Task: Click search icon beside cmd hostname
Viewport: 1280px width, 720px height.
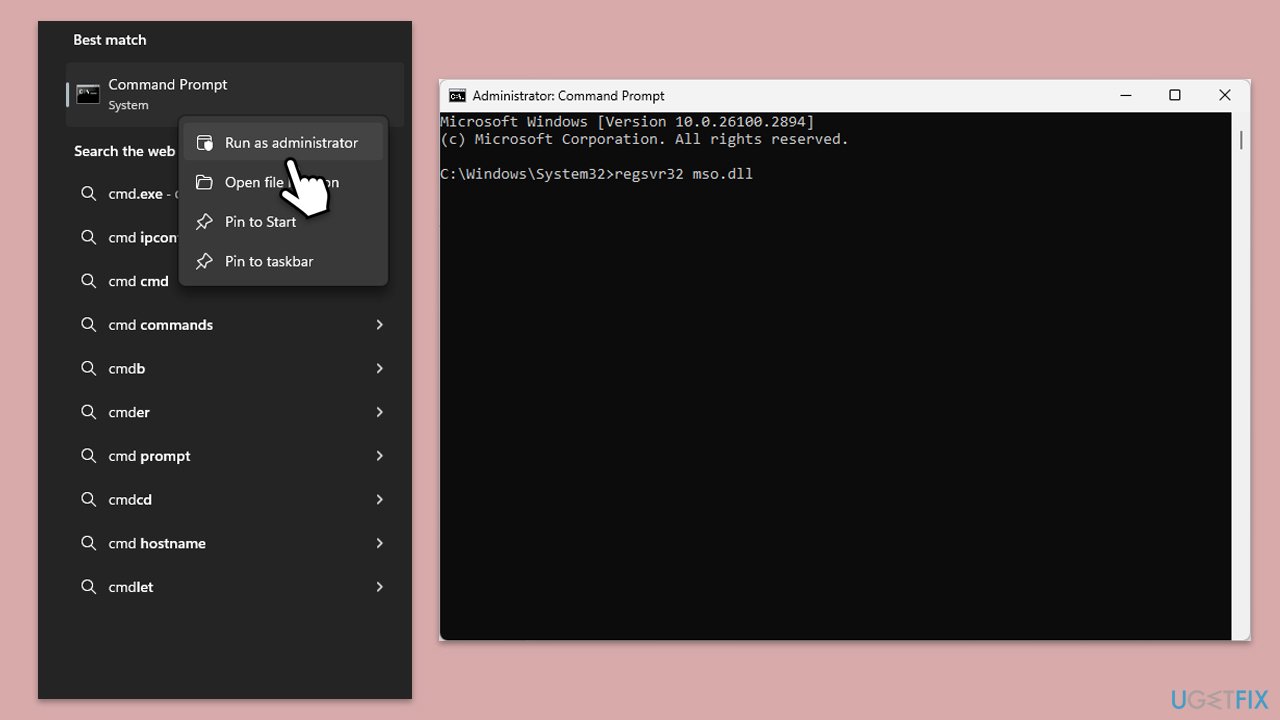Action: 89,543
